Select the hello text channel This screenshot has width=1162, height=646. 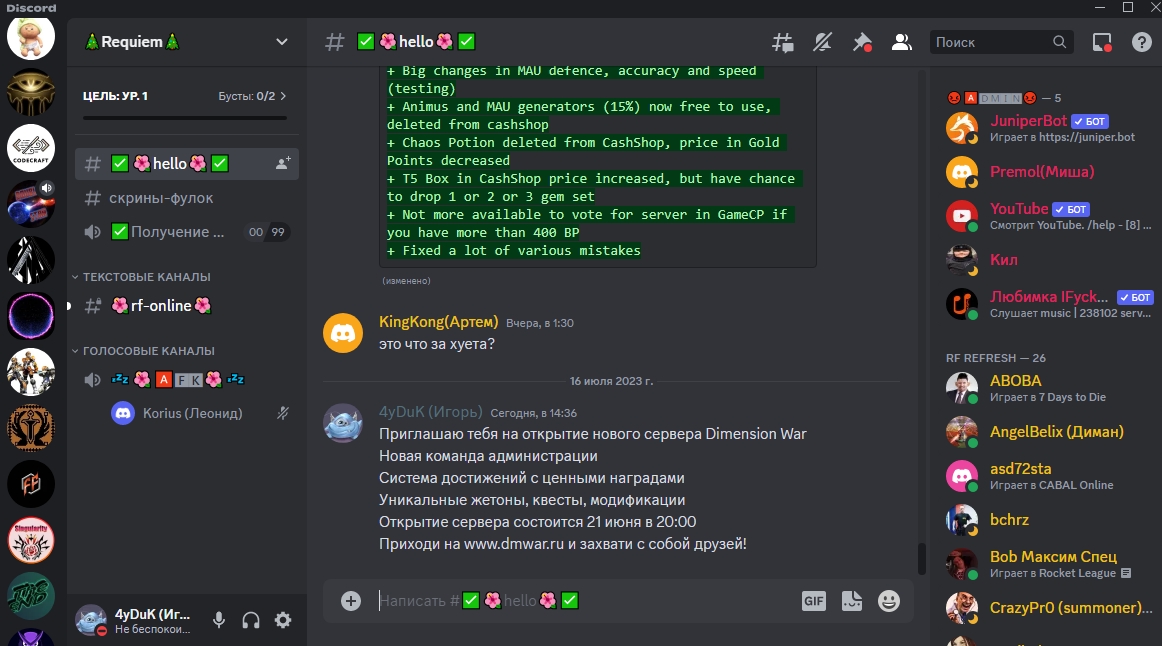pyautogui.click(x=187, y=163)
